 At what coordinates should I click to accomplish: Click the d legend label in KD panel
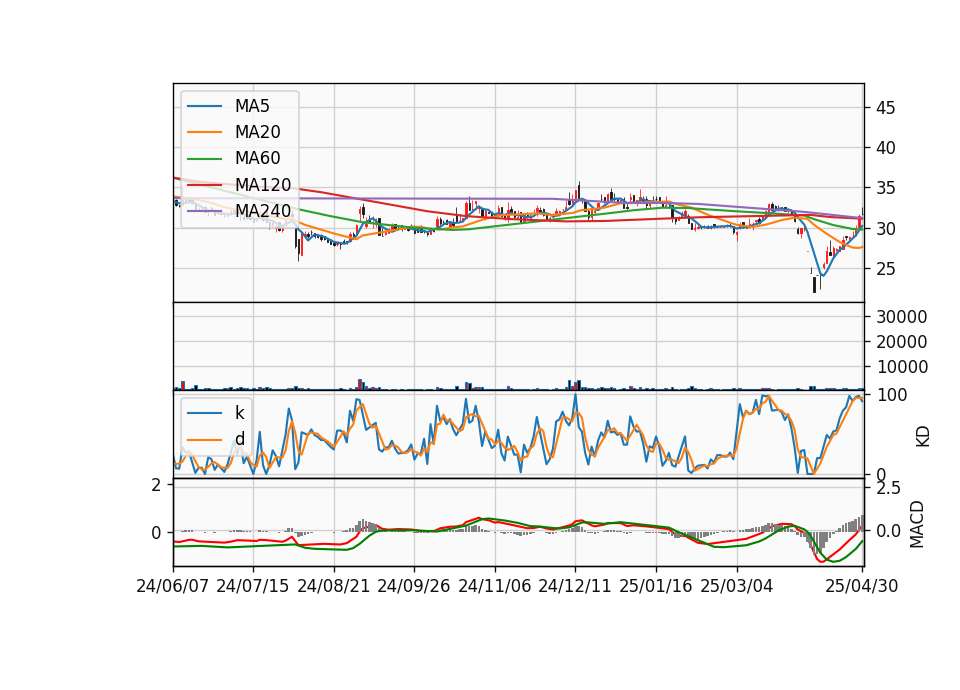[239, 439]
